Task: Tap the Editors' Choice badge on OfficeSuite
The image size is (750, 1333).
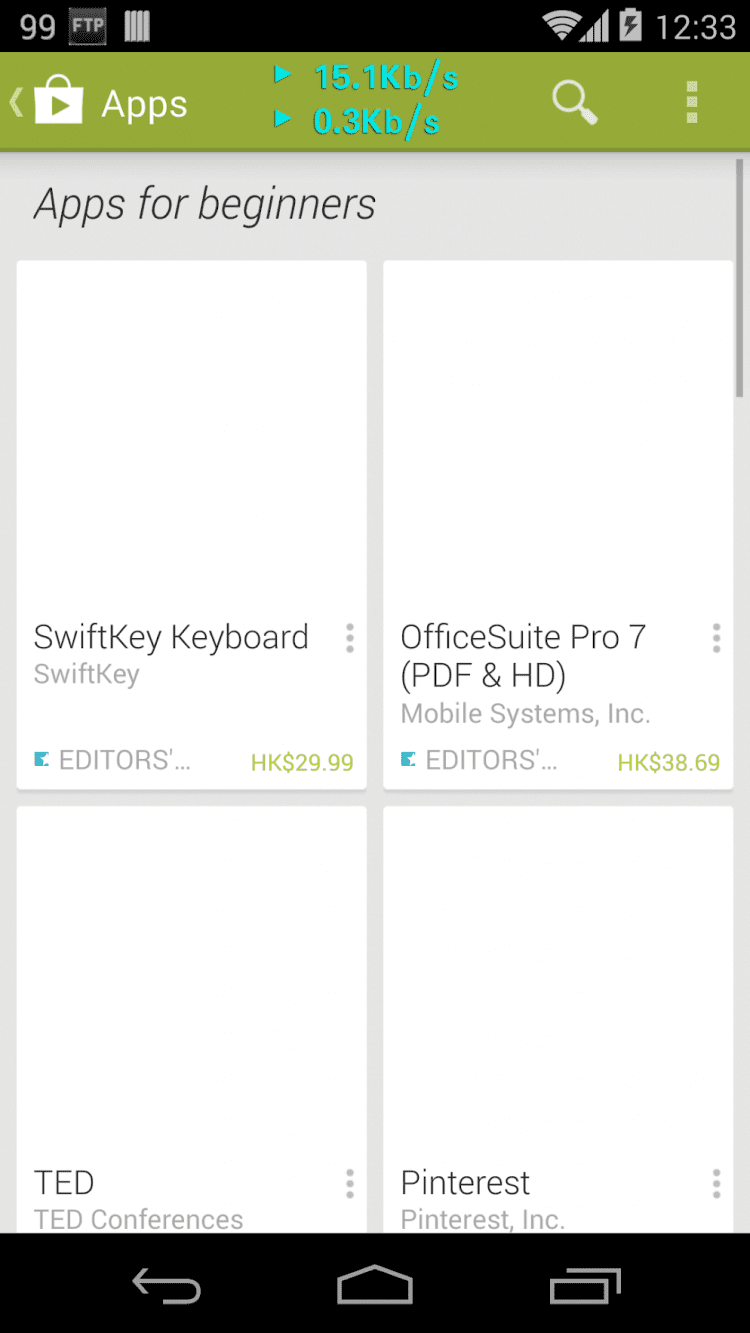Action: click(x=479, y=761)
